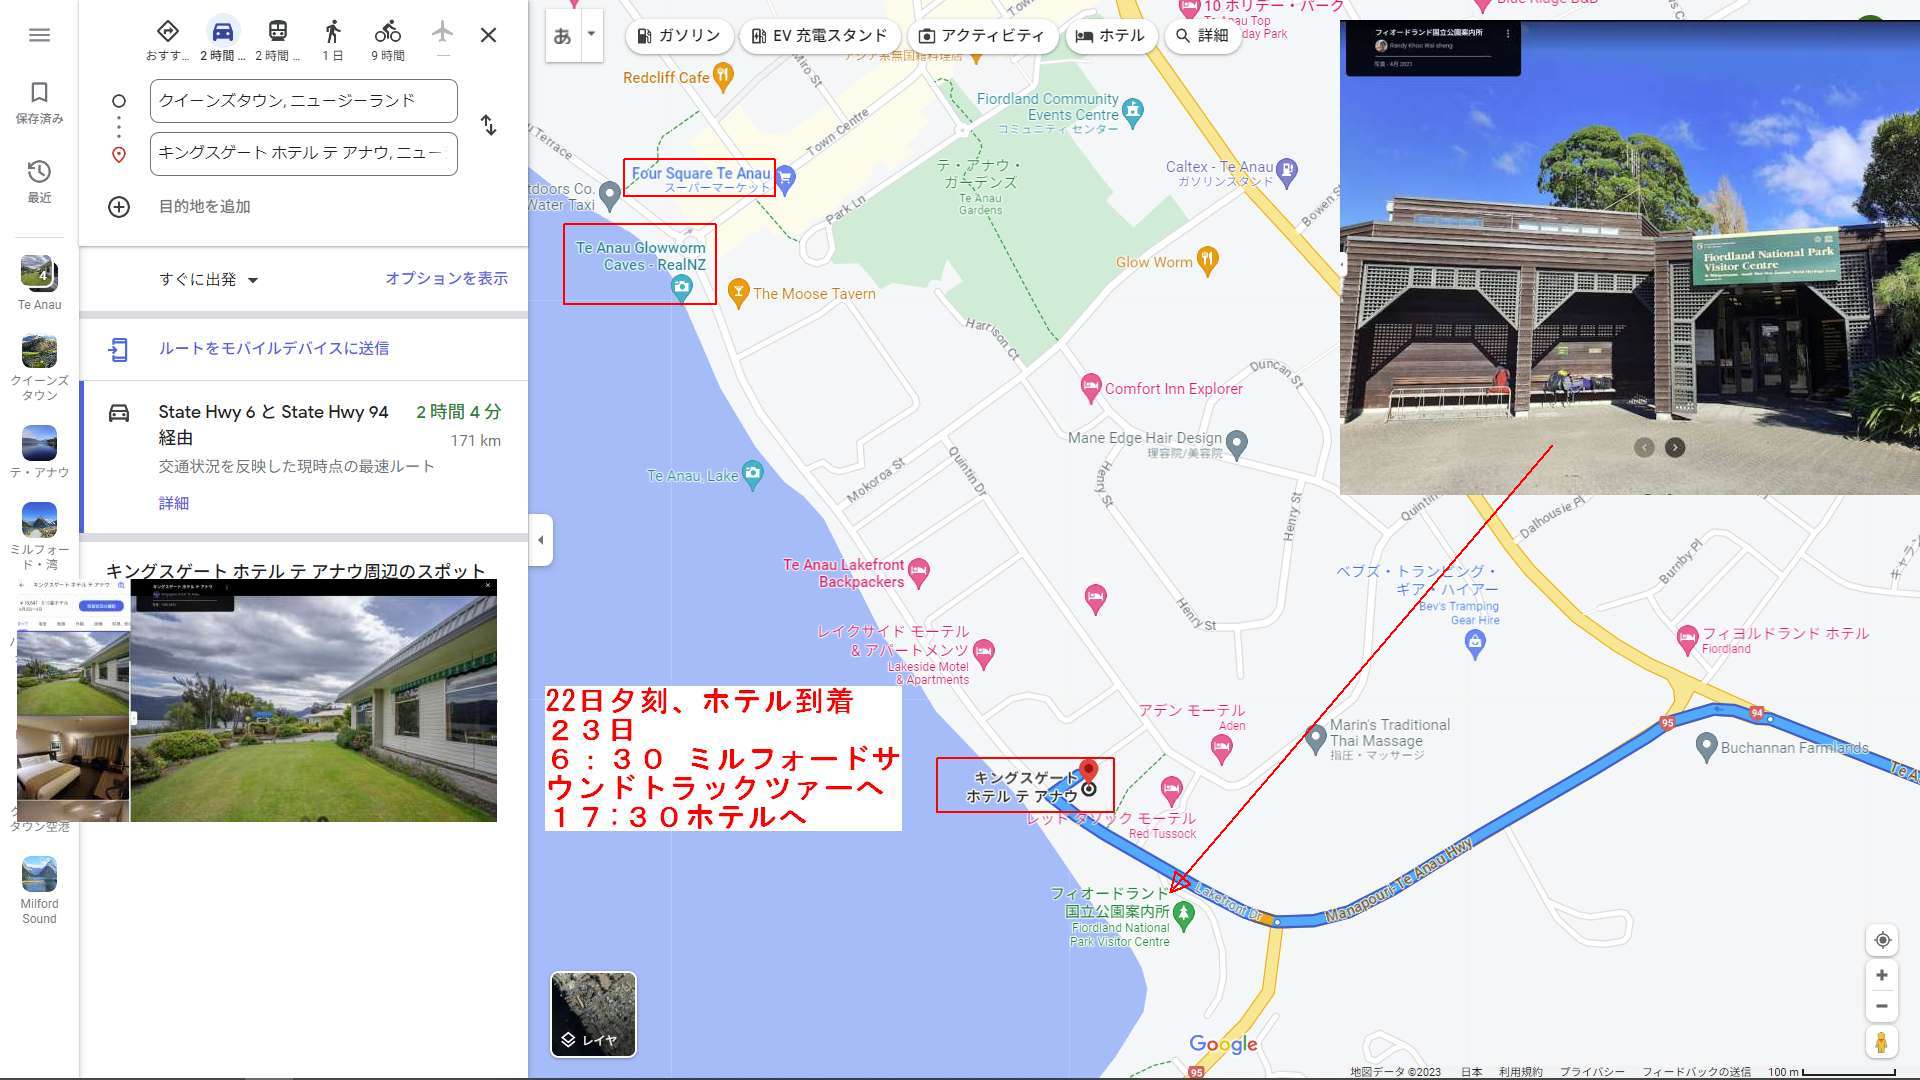Open Recents (最近) history
Screen dimensions: 1920x1080
[39, 182]
